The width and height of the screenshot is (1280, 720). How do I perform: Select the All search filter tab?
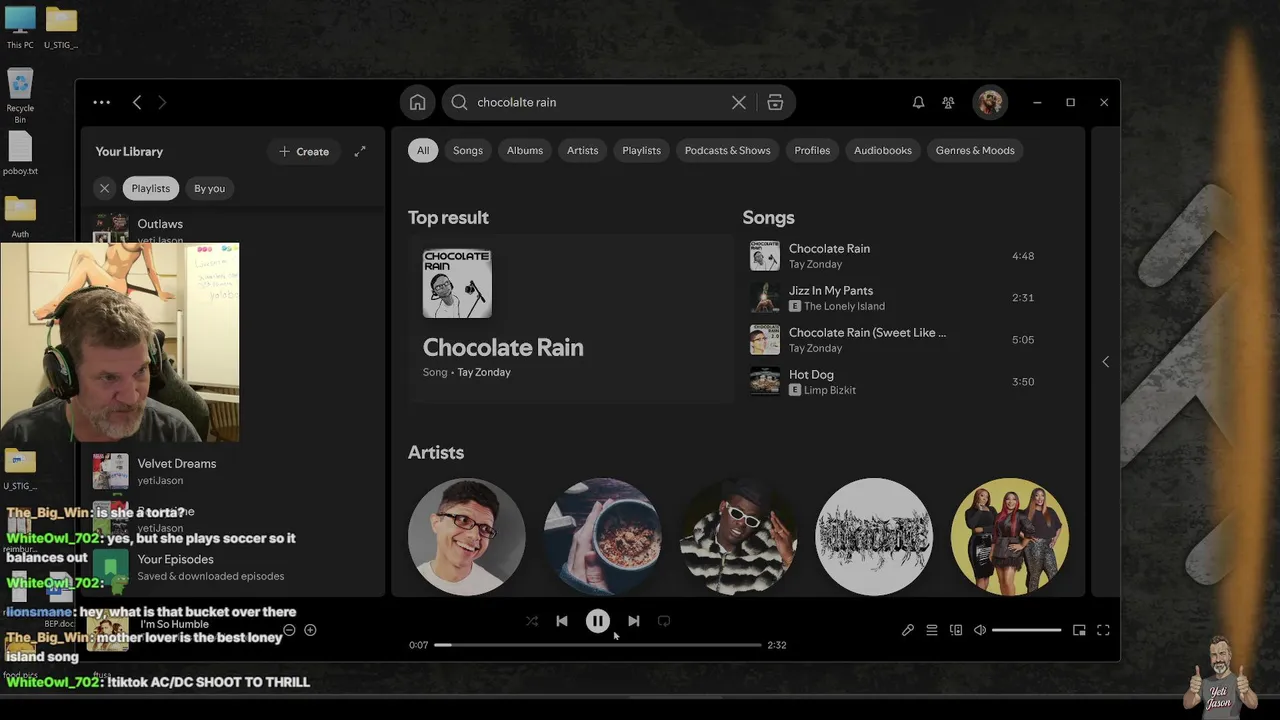[423, 150]
